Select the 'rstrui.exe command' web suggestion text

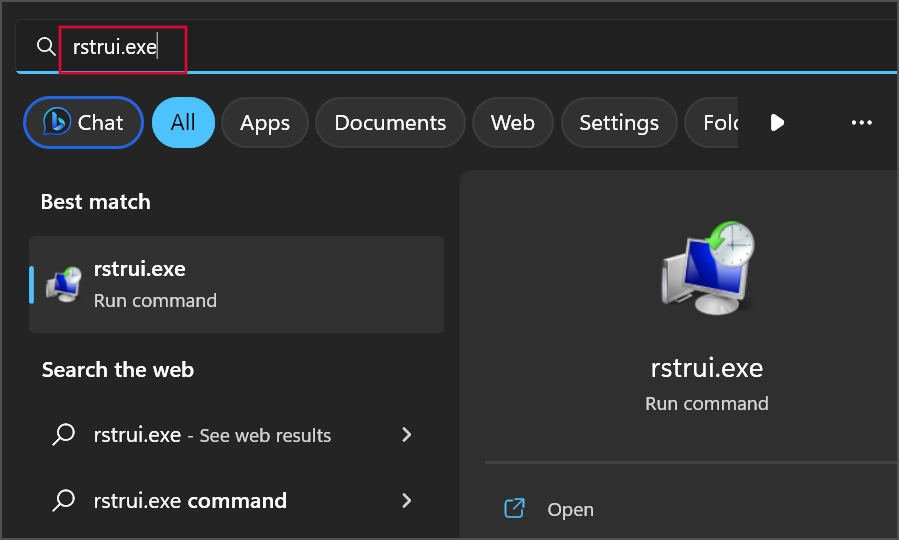[190, 500]
